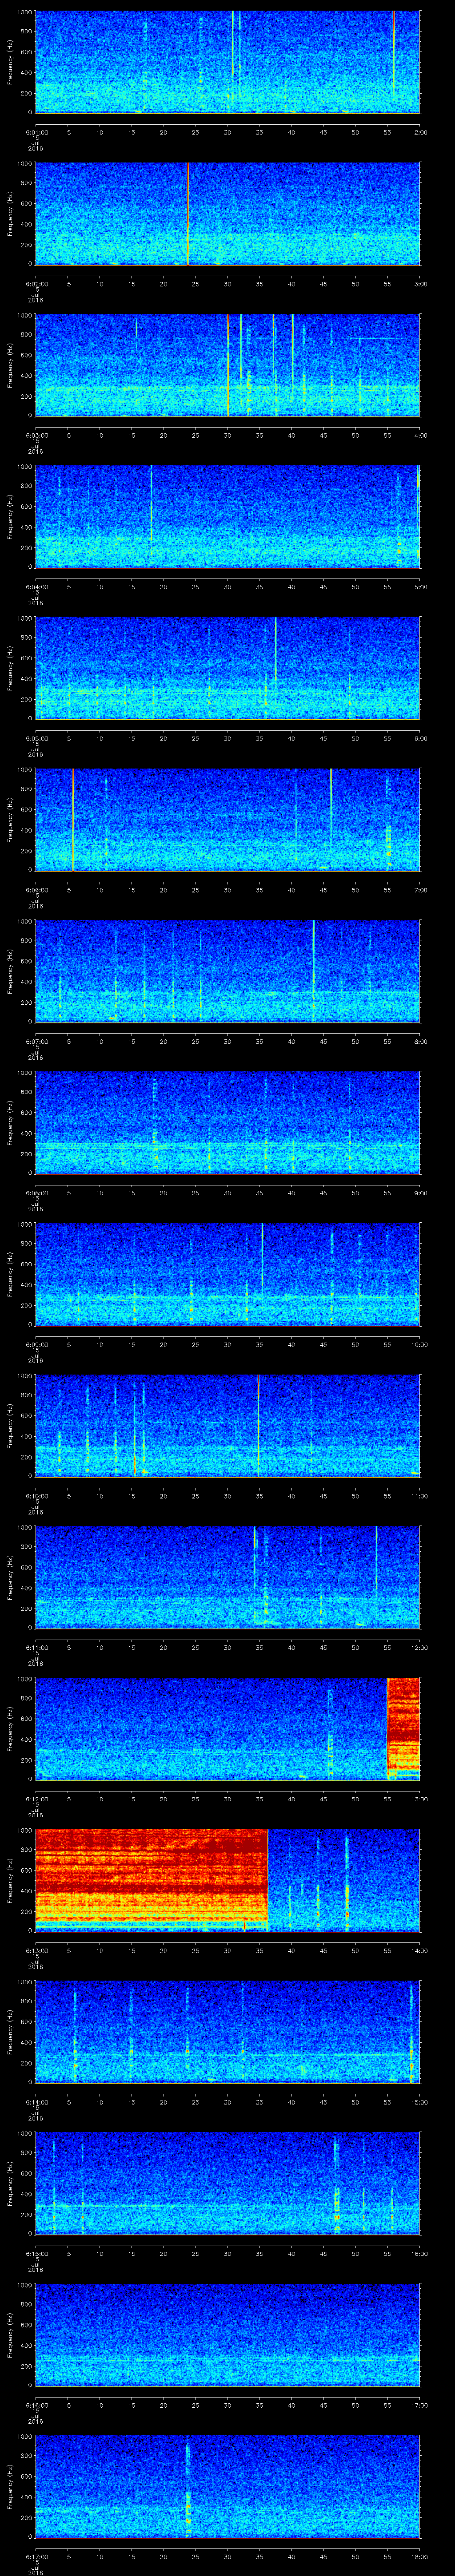This screenshot has height=2576, width=455.
Task: Click the "6:05:00" start time label
Action: pos(36,738)
